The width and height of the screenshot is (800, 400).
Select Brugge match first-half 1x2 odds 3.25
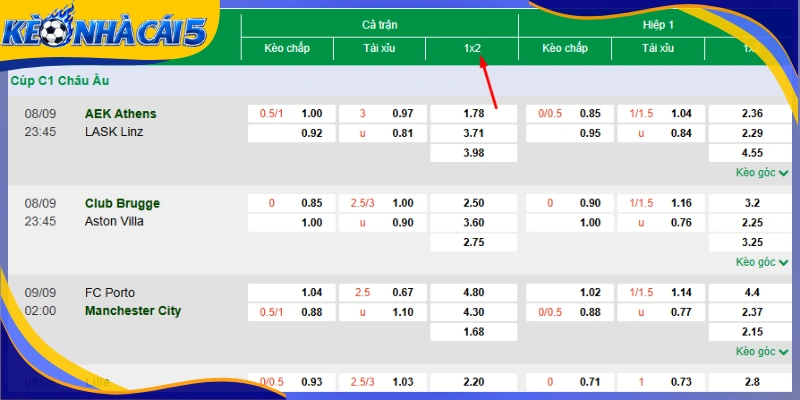(752, 242)
